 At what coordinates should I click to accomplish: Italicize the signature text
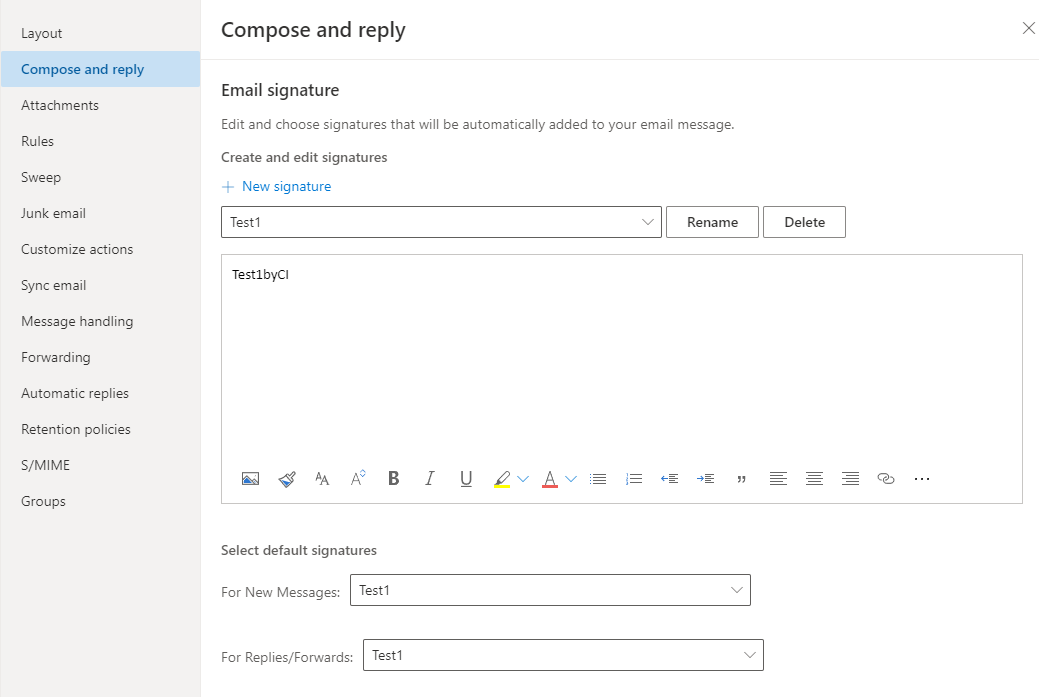[x=429, y=478]
